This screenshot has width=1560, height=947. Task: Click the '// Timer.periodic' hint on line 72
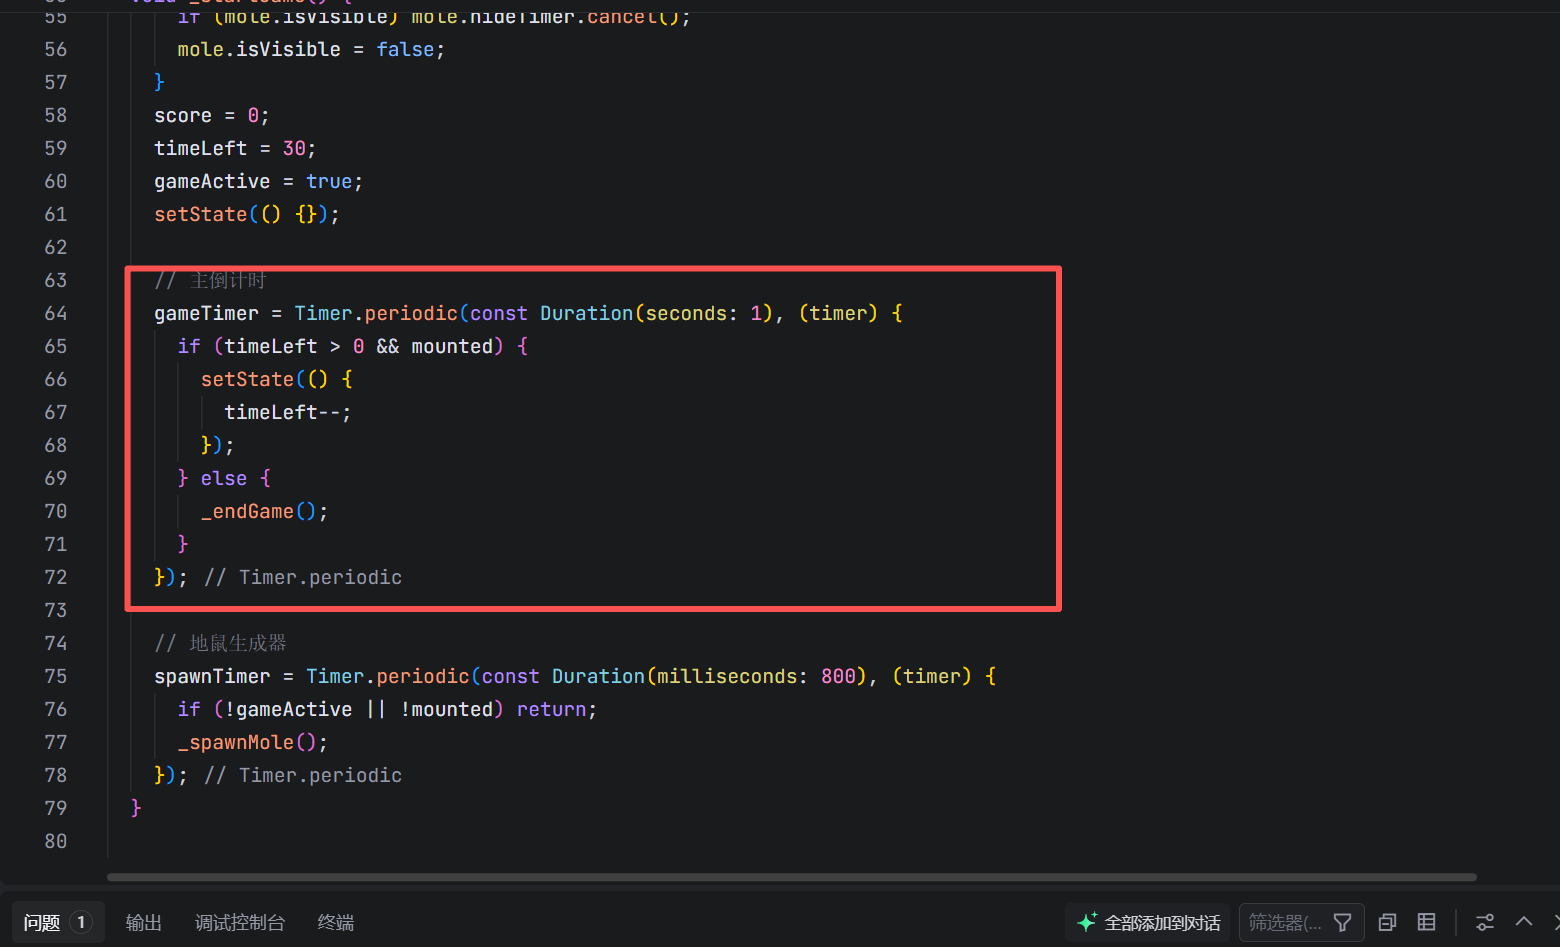[303, 577]
